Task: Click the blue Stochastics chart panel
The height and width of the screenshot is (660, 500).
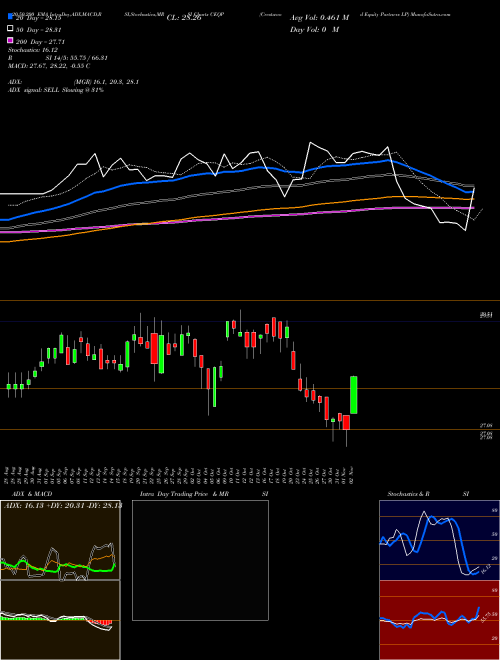Action: click(x=439, y=540)
